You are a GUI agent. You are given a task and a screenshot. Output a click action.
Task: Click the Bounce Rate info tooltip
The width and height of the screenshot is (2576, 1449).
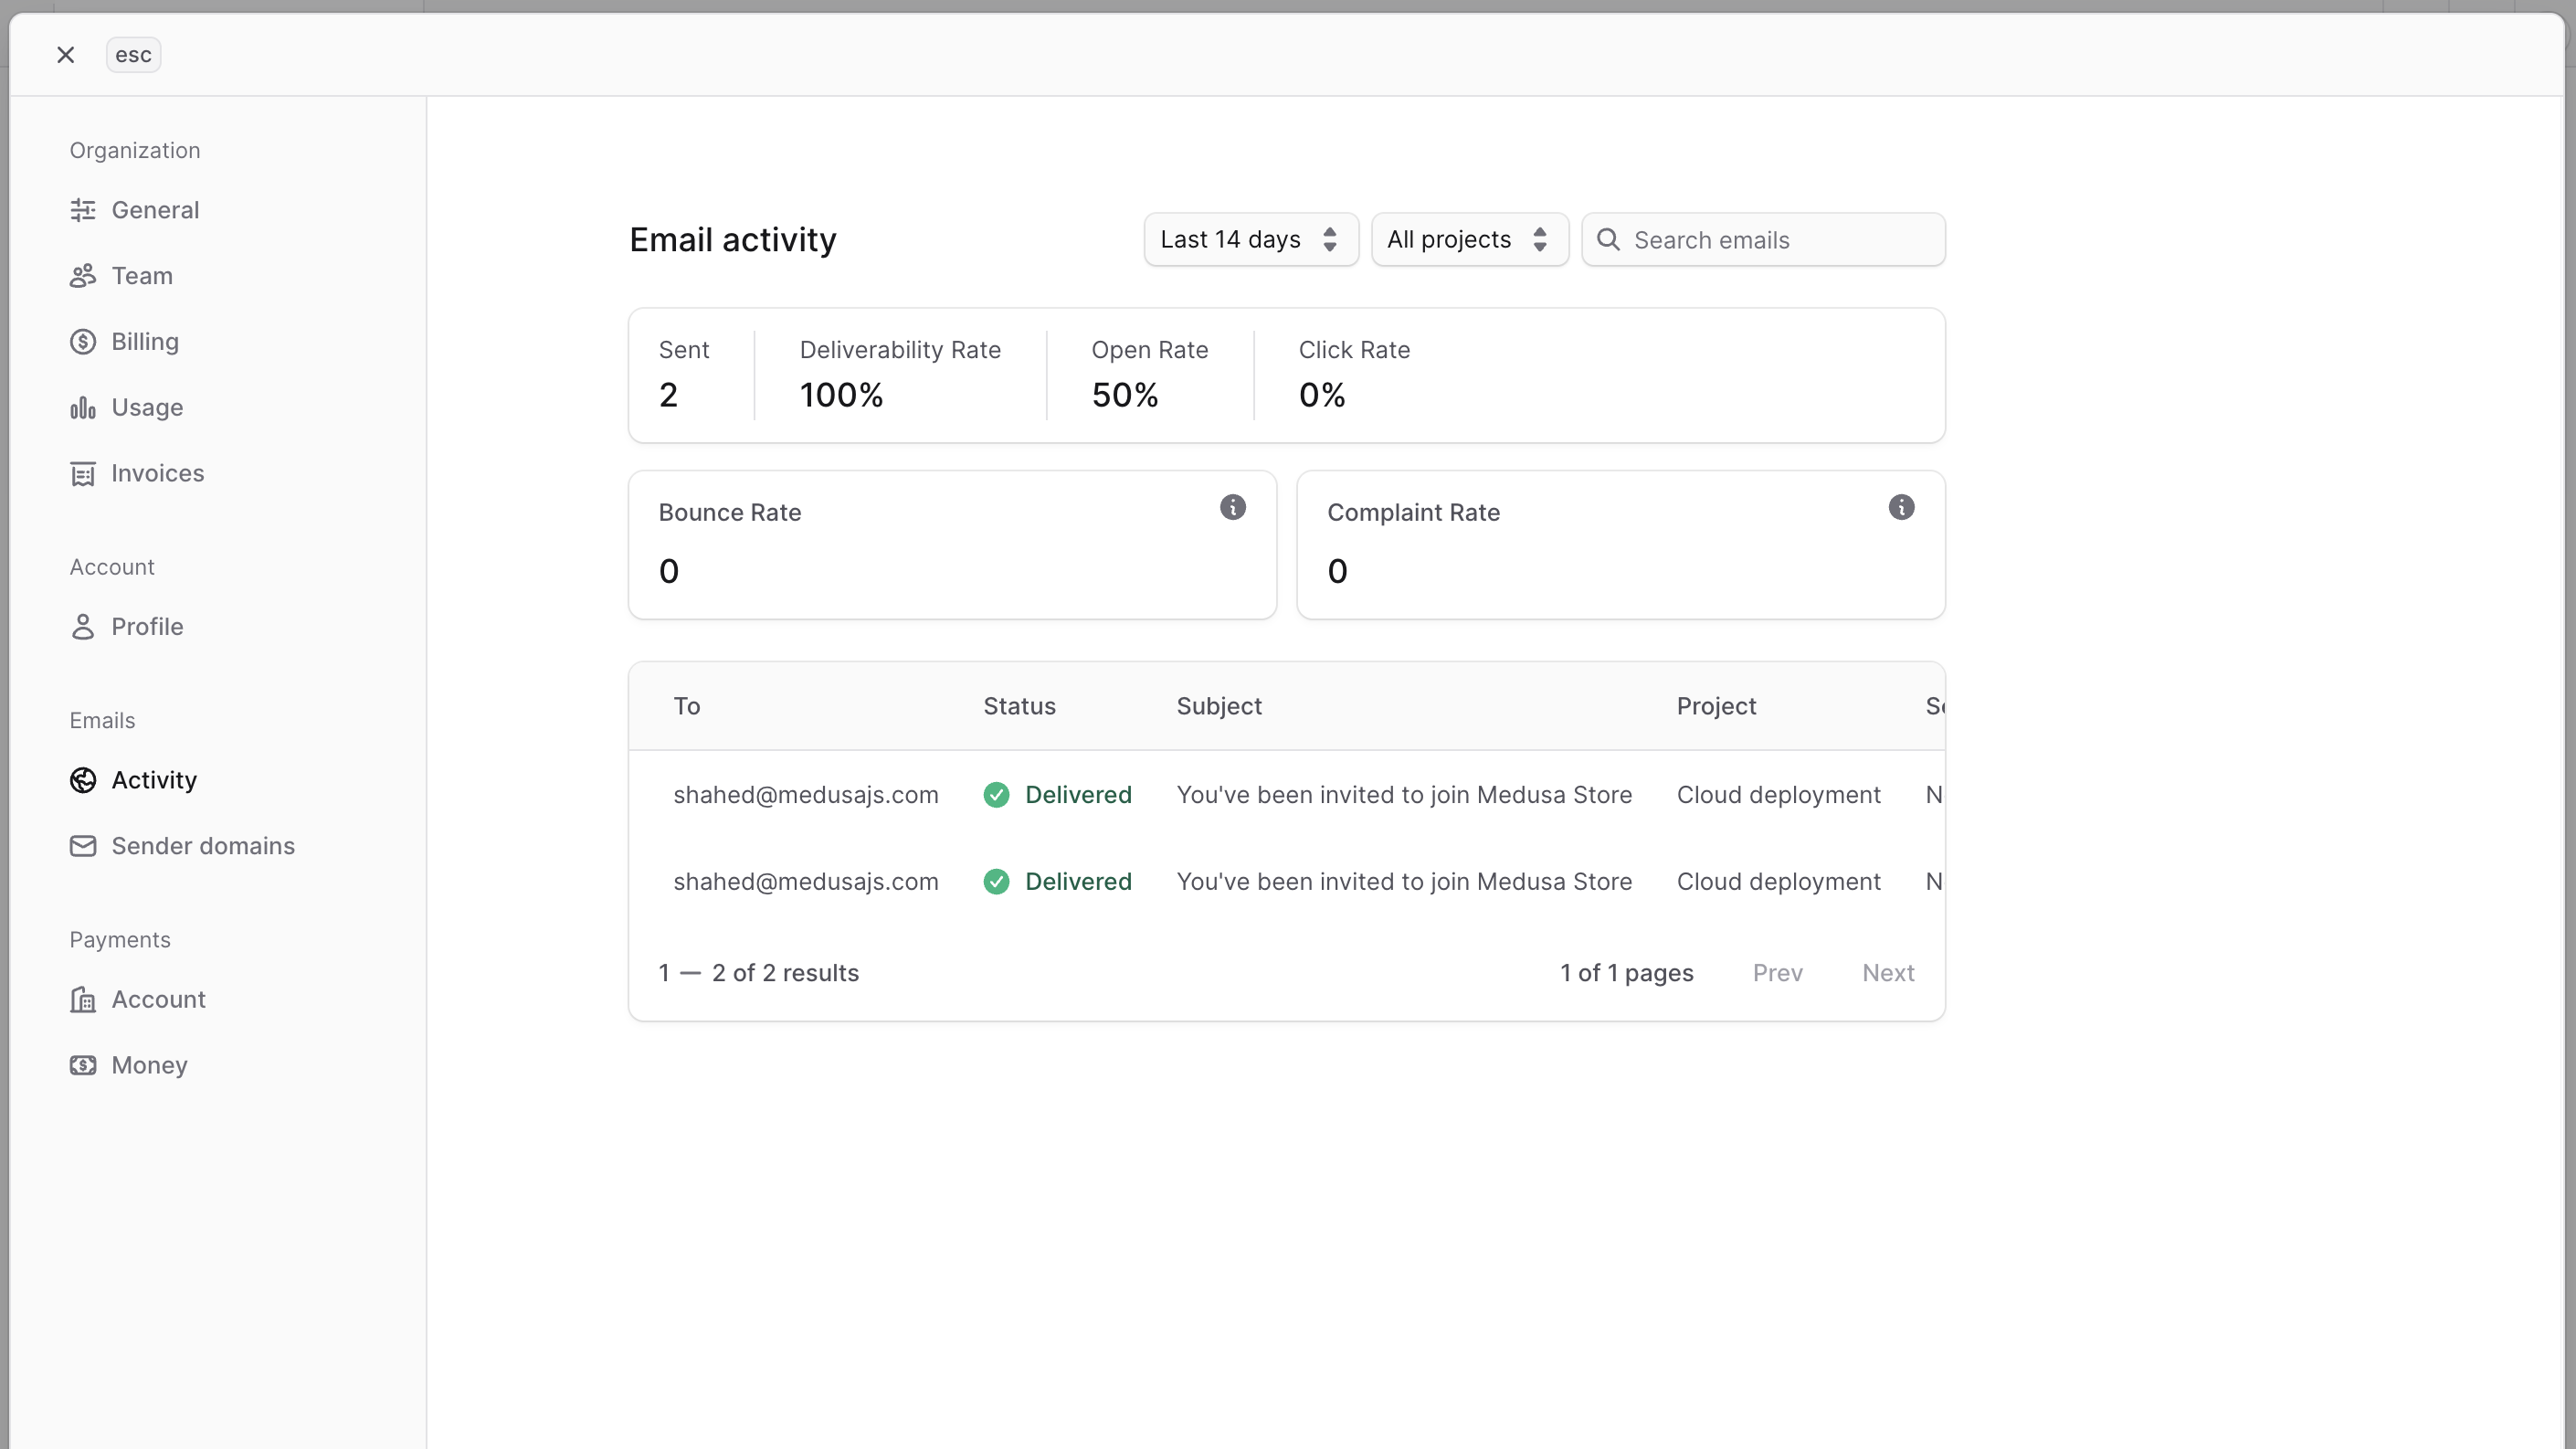click(1233, 507)
